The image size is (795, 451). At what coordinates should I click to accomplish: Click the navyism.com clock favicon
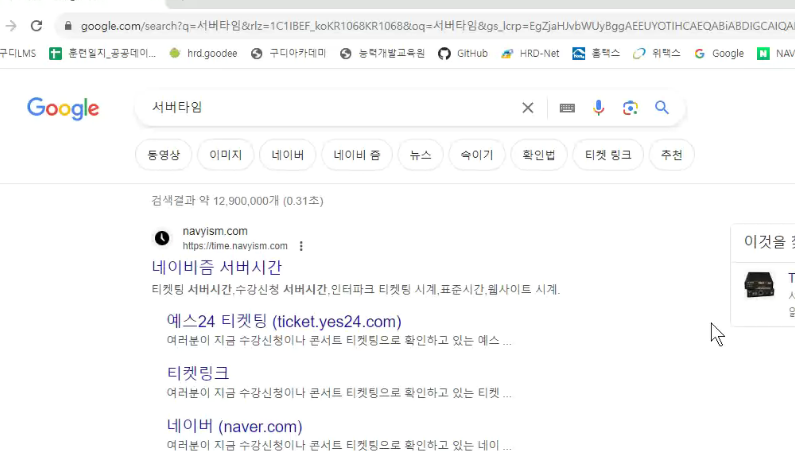coord(162,238)
